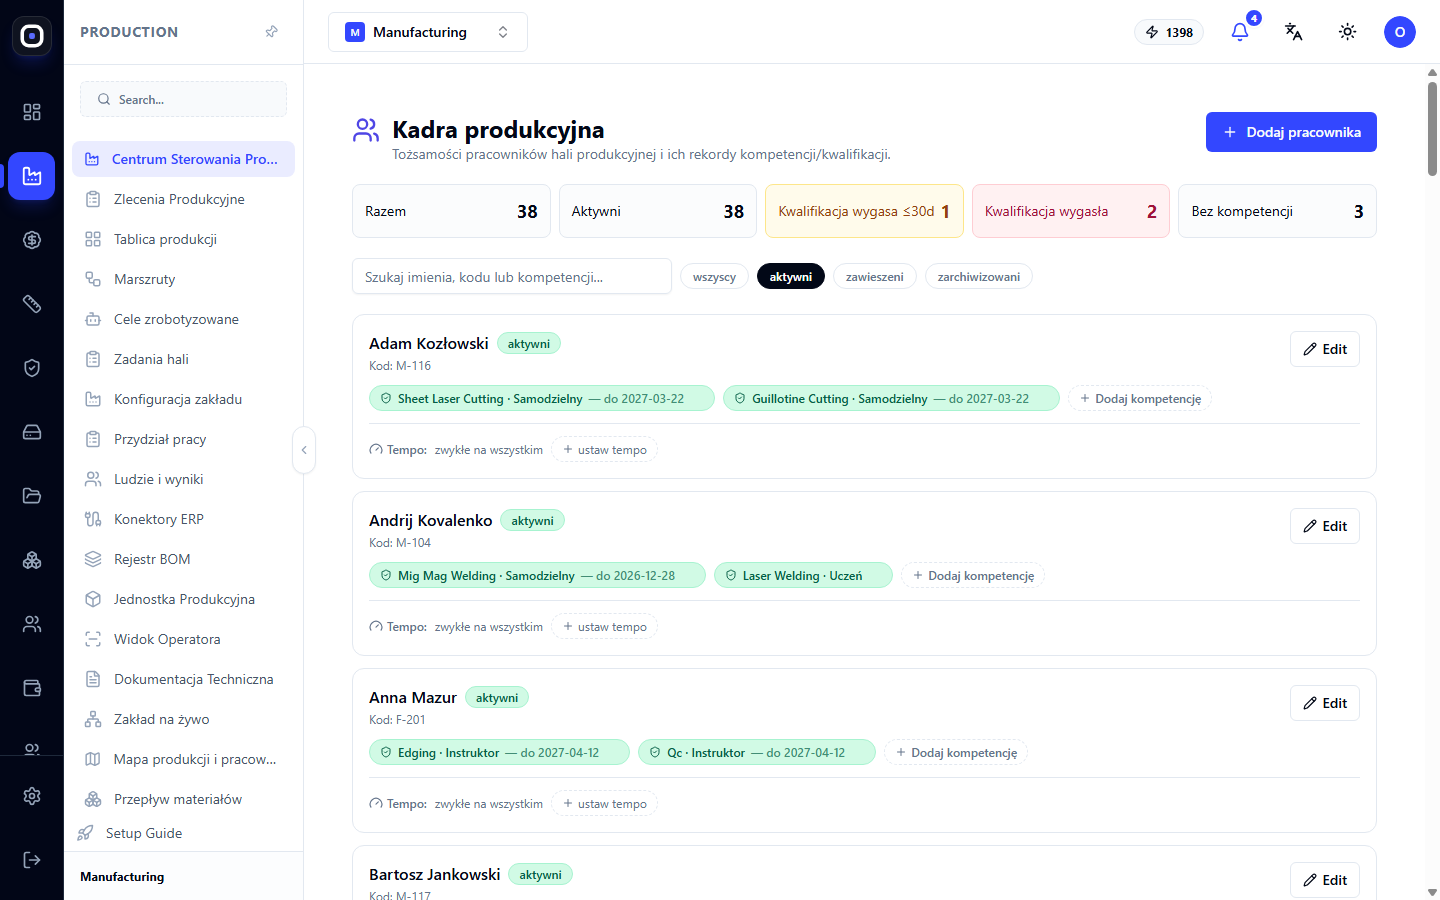Screen dimensions: 1440x900
Task: Open Konektory ERP in the sidebar
Action: [183, 519]
